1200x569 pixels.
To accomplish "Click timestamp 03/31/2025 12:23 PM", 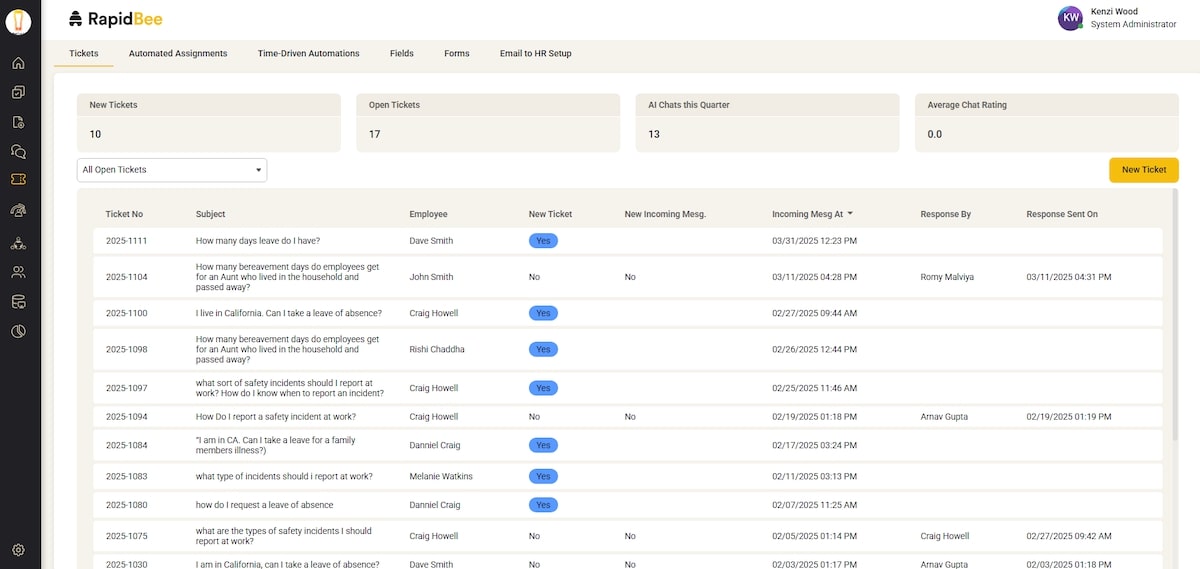I will coord(814,241).
